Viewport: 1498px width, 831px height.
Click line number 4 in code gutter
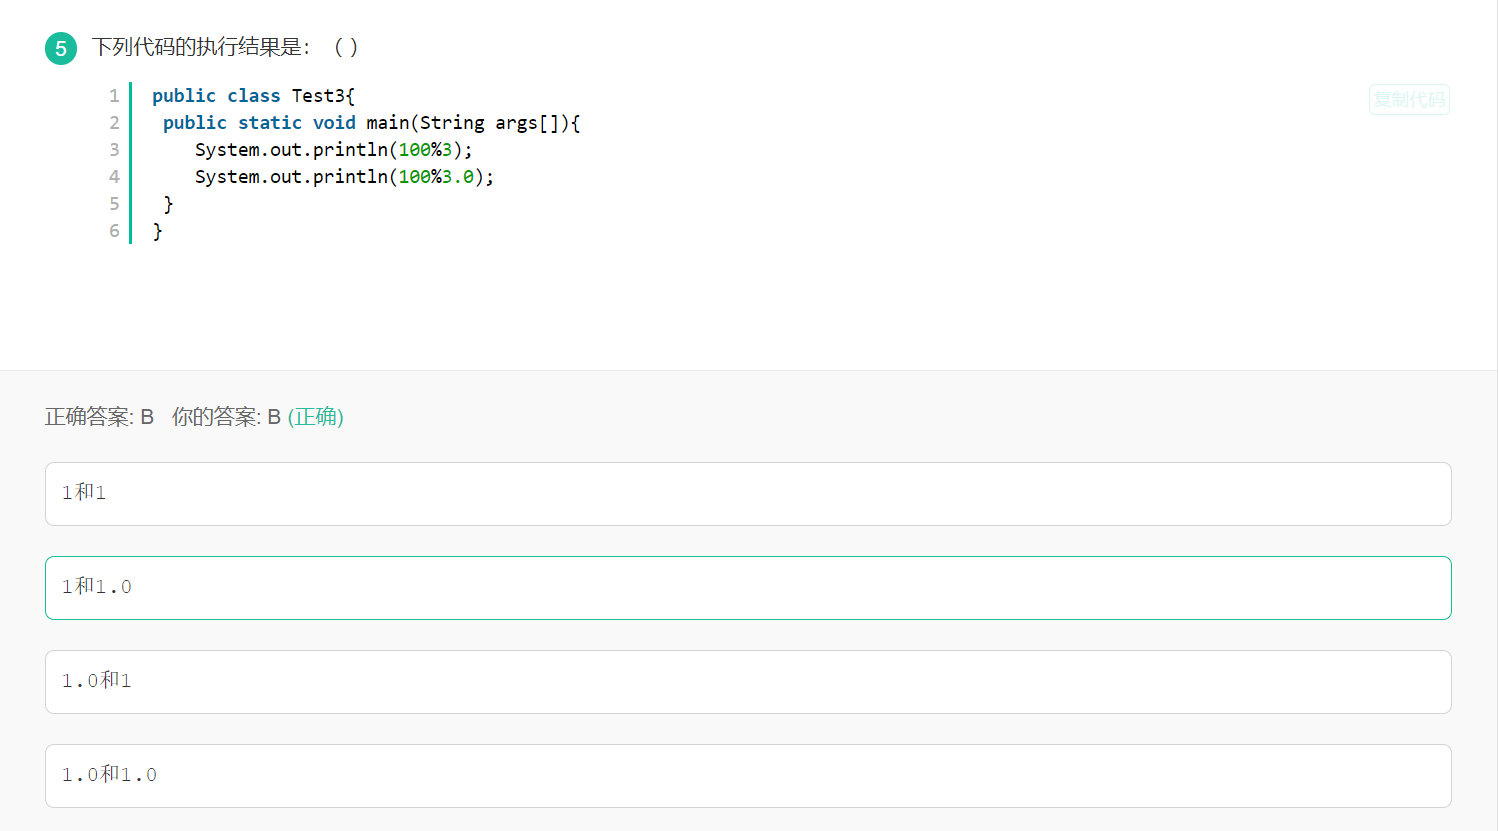(x=114, y=177)
